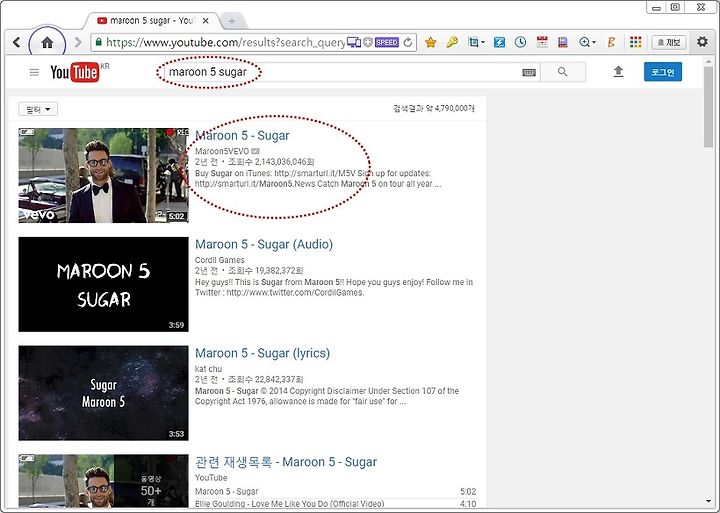Open a new tab
This screenshot has width=720, height=513.
[x=232, y=21]
